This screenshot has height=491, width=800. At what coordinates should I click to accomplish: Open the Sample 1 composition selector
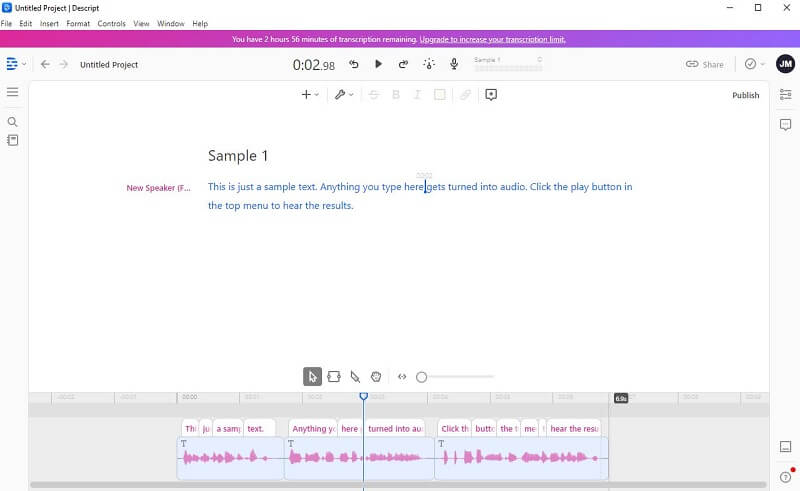(x=508, y=63)
